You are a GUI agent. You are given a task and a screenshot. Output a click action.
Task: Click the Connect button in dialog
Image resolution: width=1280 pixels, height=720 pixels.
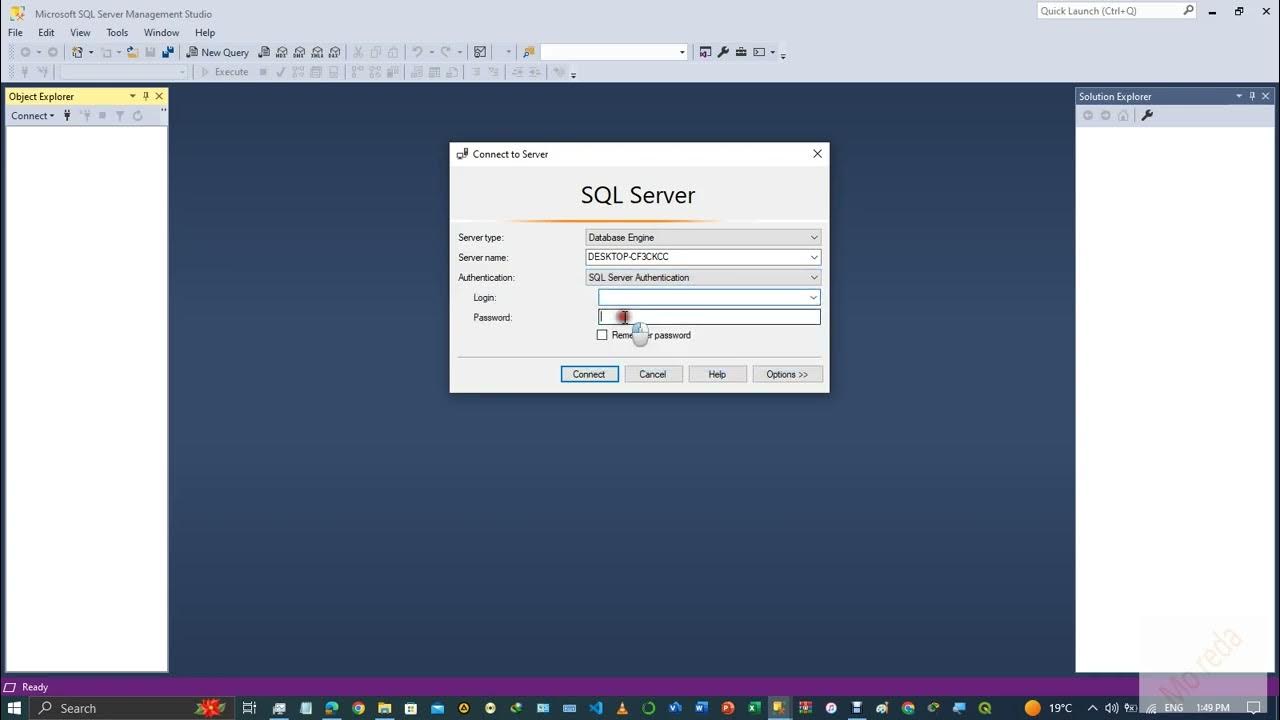tap(589, 374)
